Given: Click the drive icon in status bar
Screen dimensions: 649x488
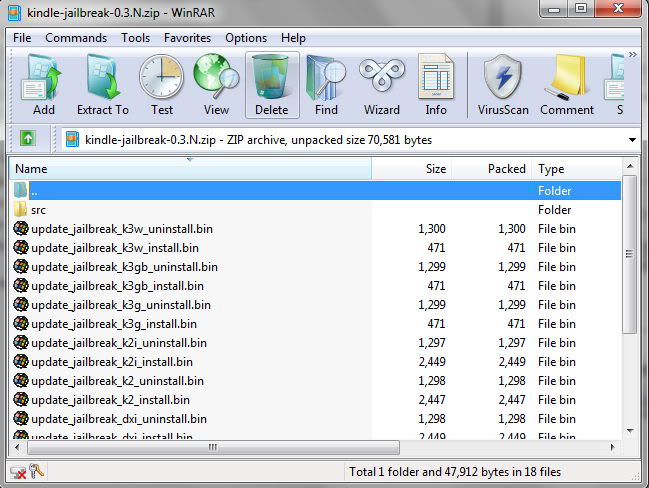Looking at the screenshot, I should [18, 472].
